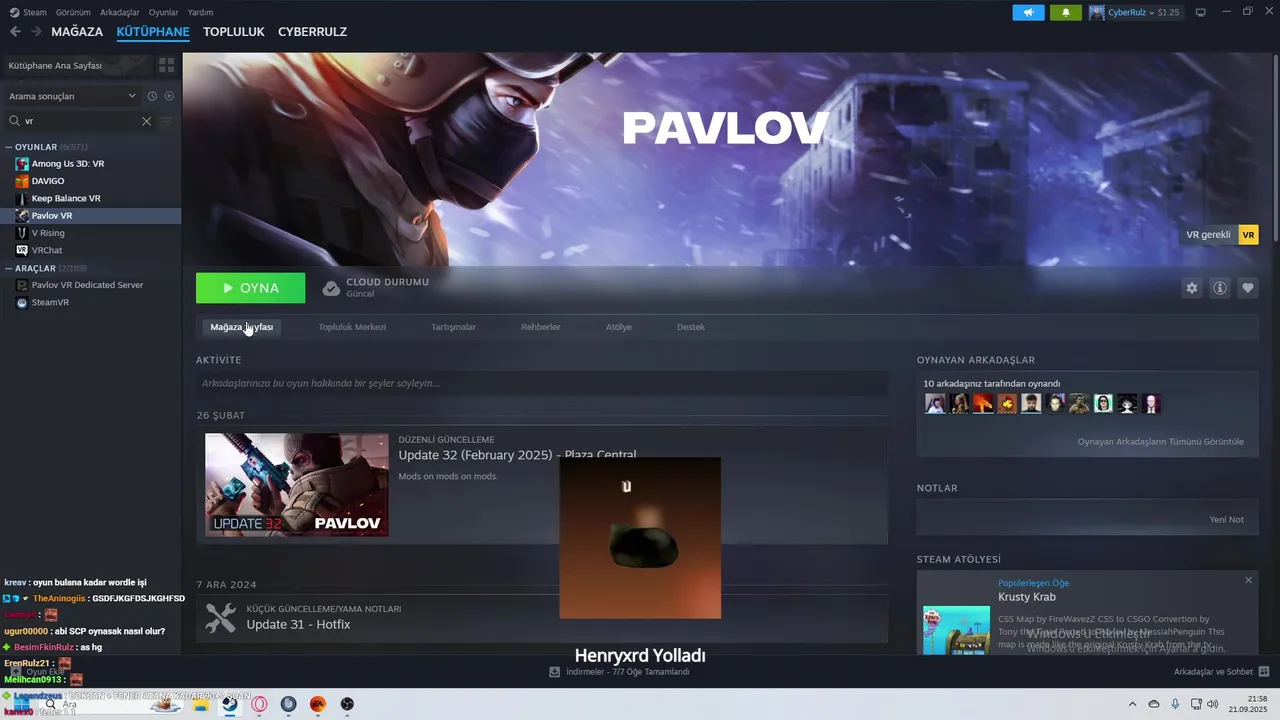Open Rehberler link
The height and width of the screenshot is (720, 1280).
[540, 327]
